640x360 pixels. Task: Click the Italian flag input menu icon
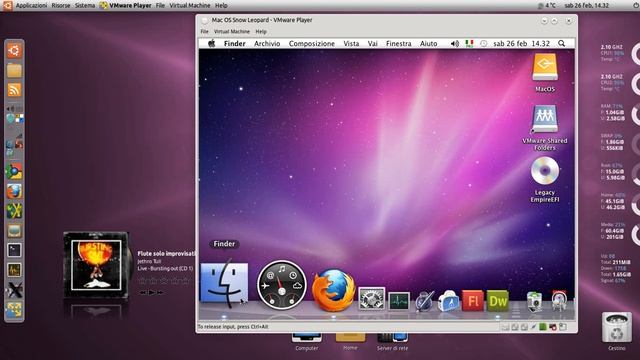coord(469,43)
